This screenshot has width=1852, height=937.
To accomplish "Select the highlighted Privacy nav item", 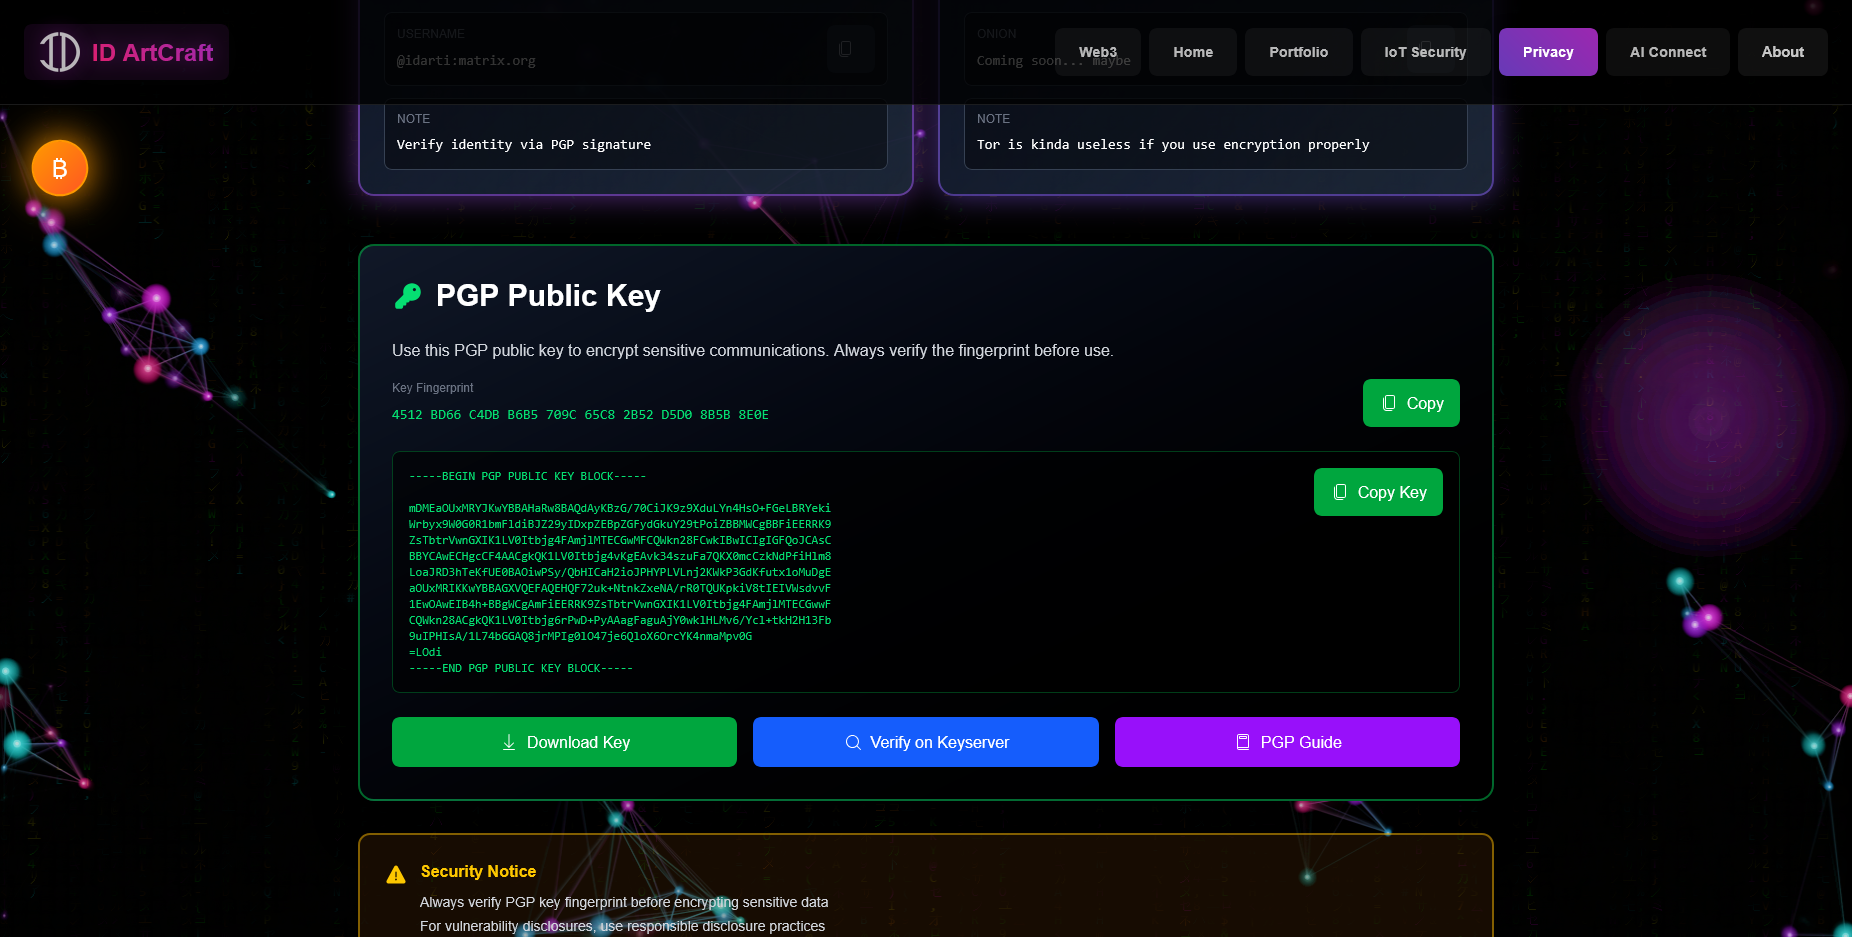I will pyautogui.click(x=1547, y=52).
